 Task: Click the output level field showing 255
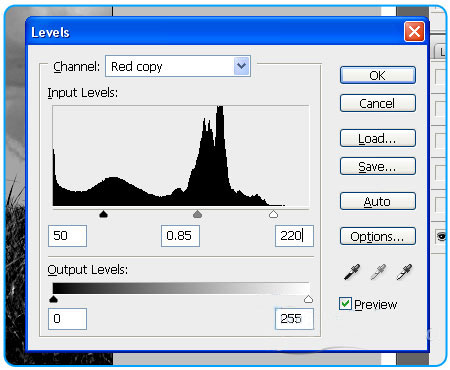294,319
